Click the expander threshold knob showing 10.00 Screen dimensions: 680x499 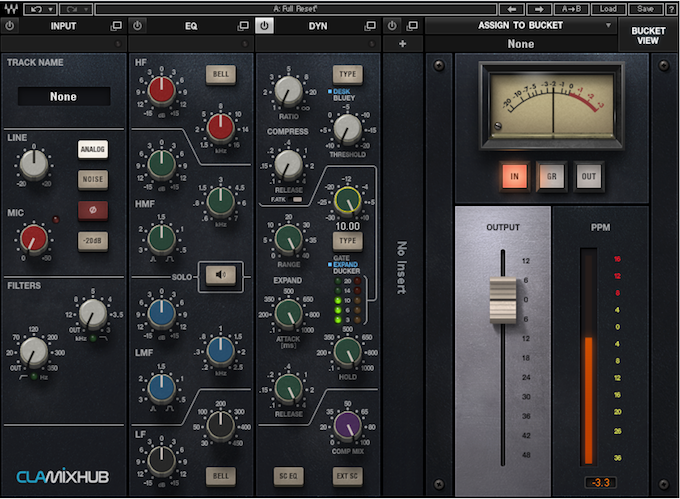click(x=348, y=201)
